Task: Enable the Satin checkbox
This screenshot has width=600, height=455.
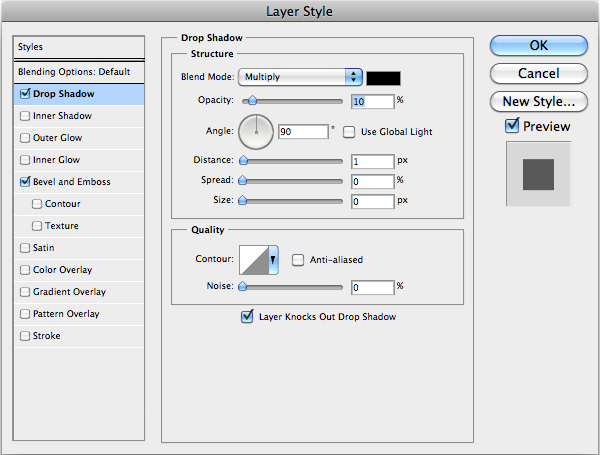Action: (25, 248)
